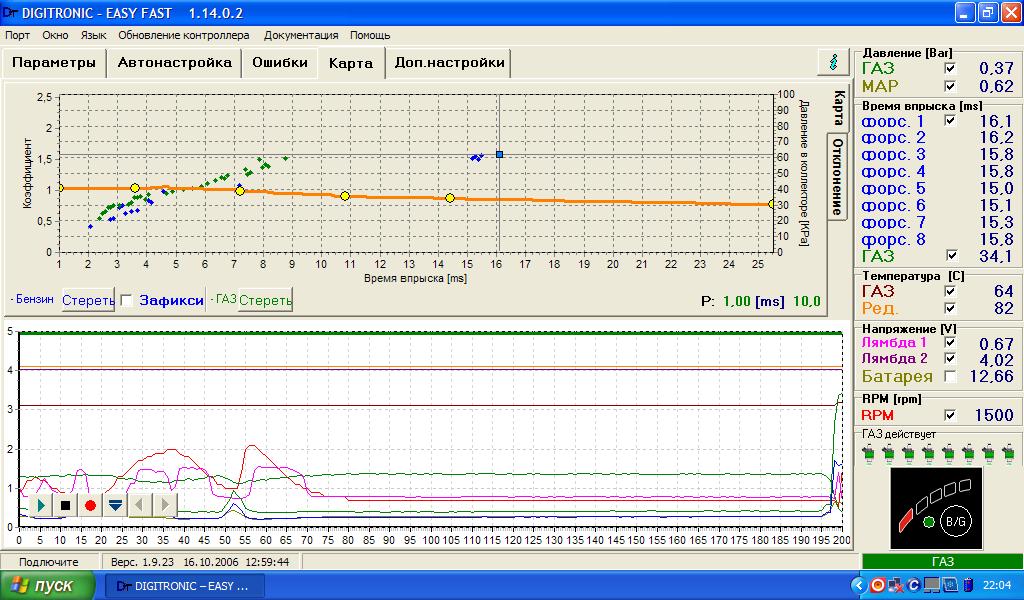
Task: Click the last green injector icon
Action: tap(1008, 454)
